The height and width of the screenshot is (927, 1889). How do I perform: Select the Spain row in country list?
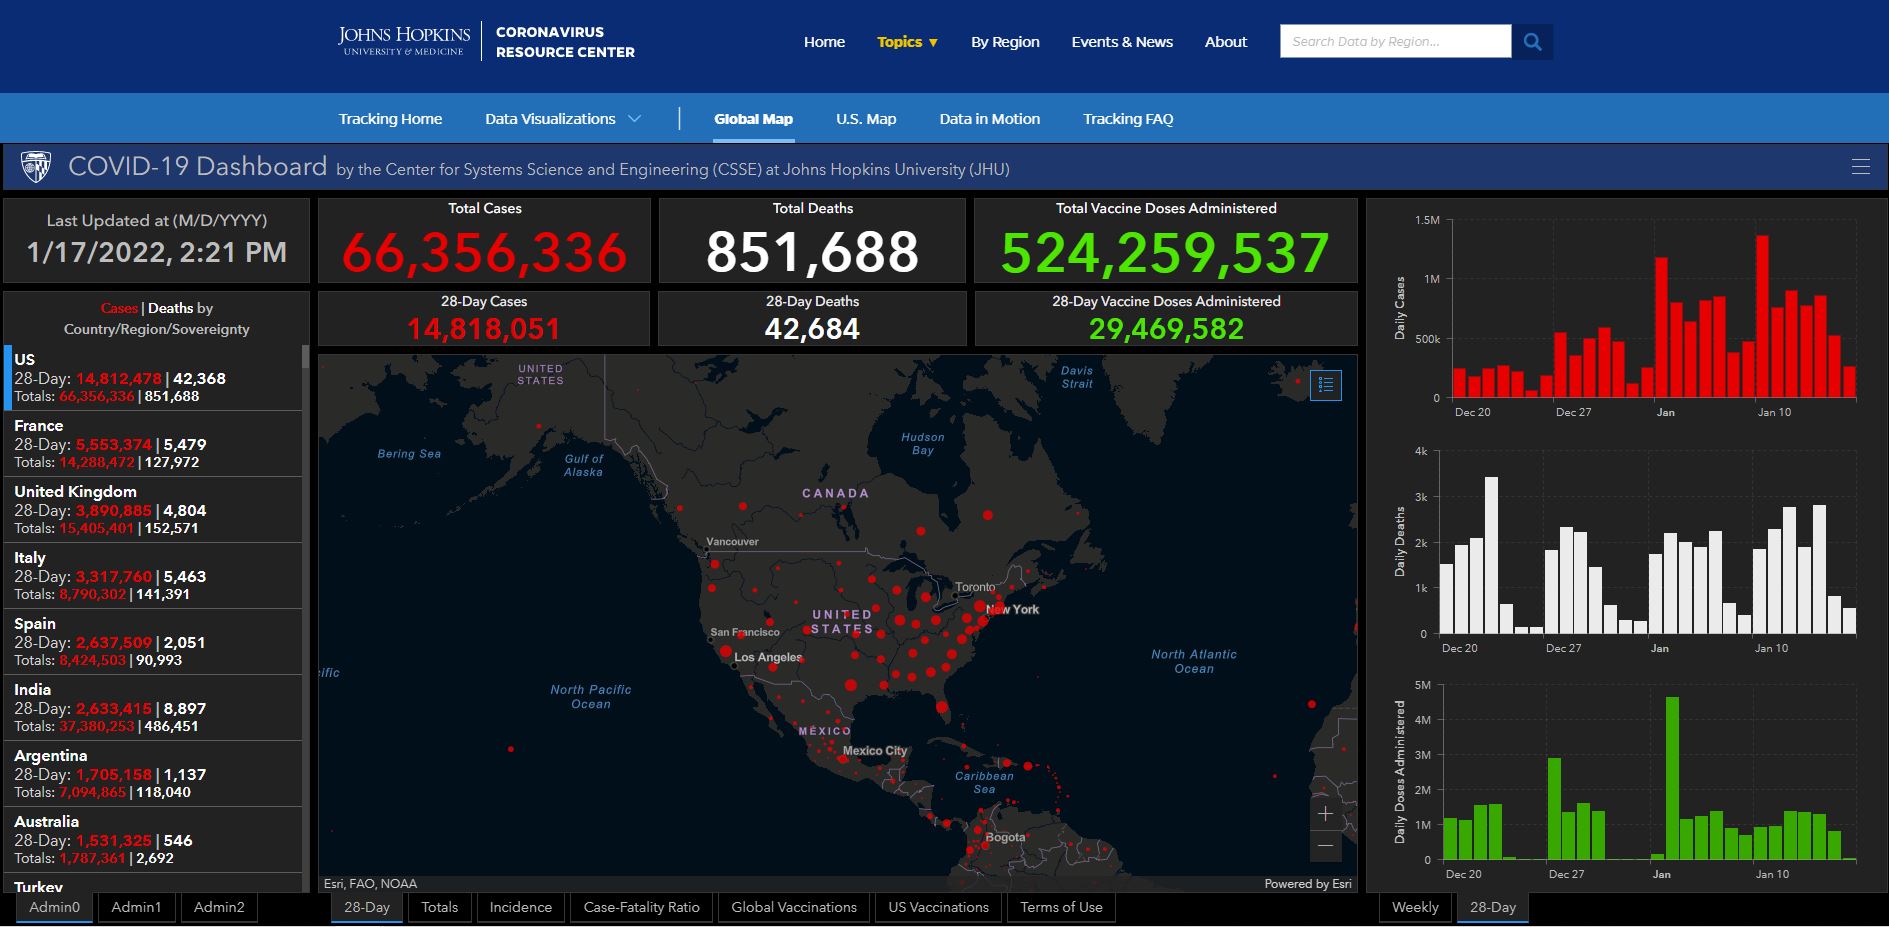pyautogui.click(x=155, y=642)
